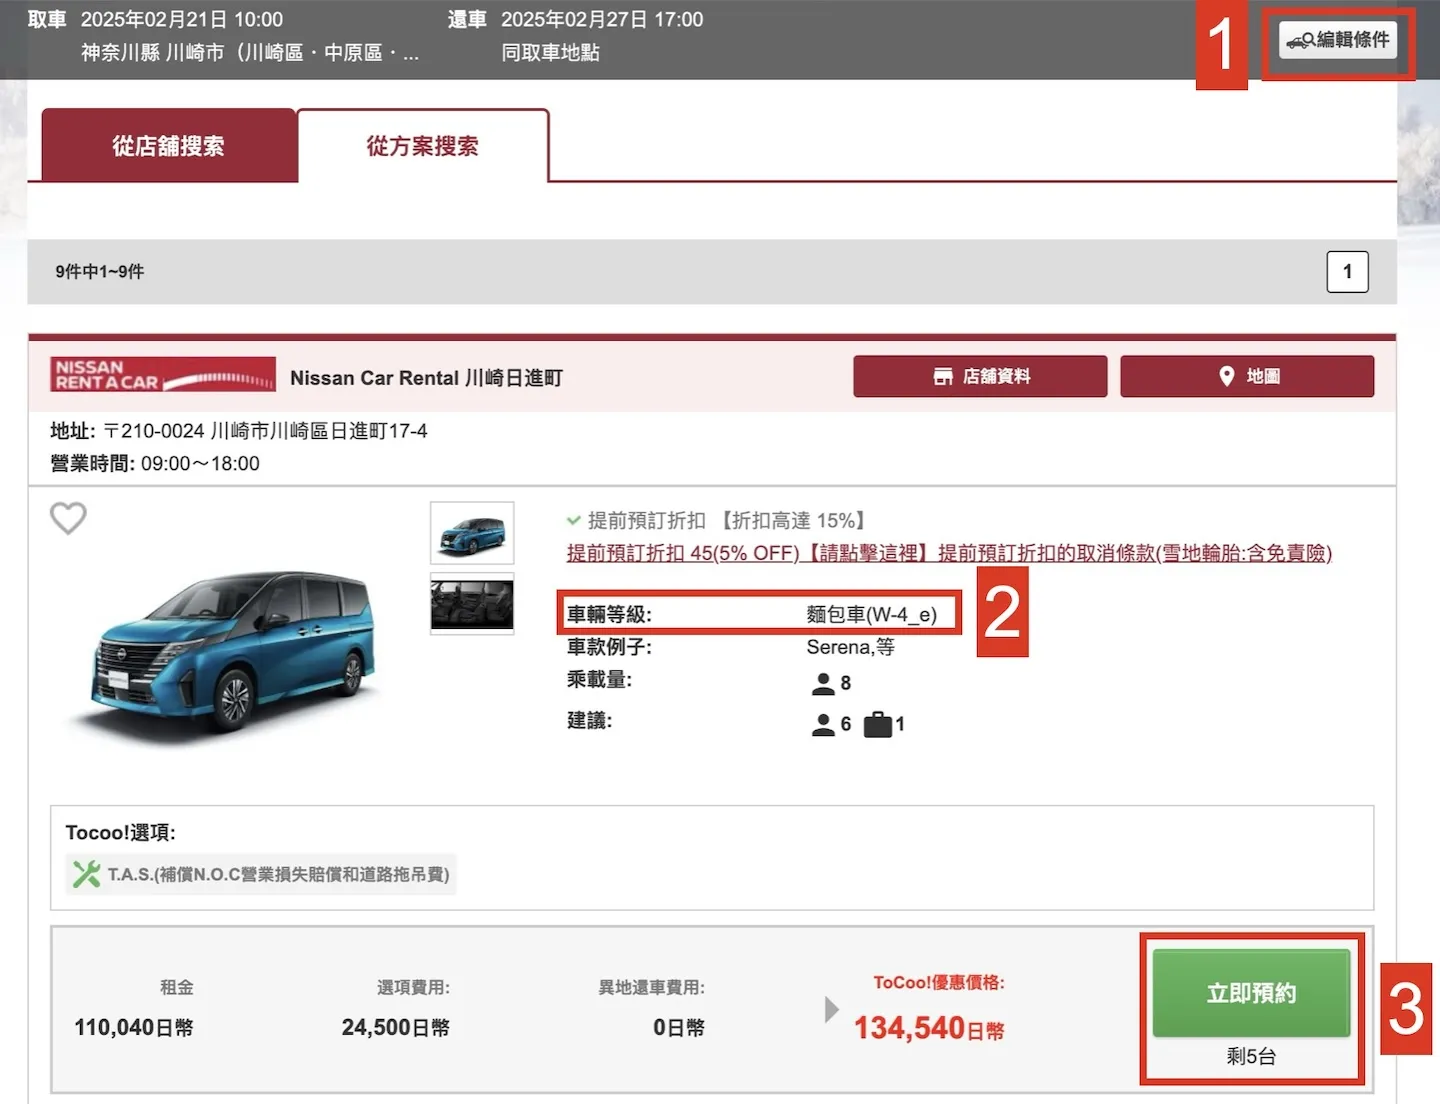The width and height of the screenshot is (1440, 1104).
Task: Click the recommended passengers icon beside 6
Action: [x=823, y=724]
